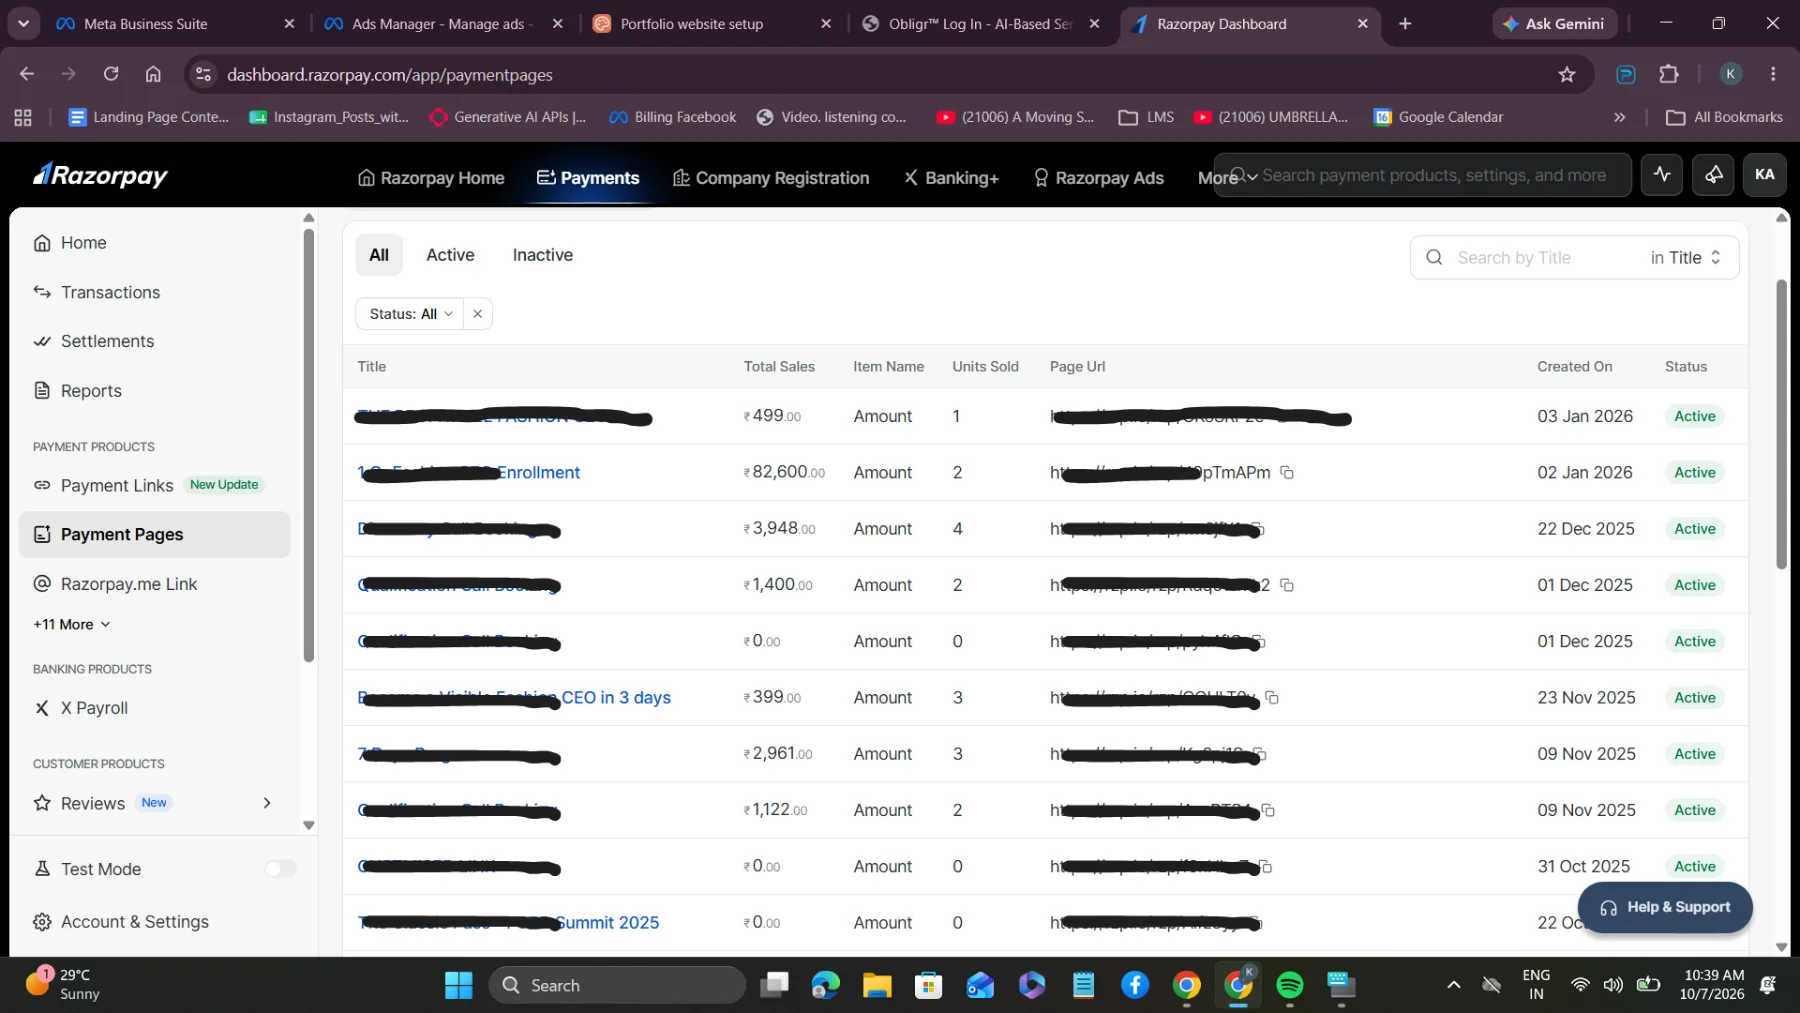The image size is (1800, 1013).
Task: Open Account & Settings
Action: coord(135,922)
